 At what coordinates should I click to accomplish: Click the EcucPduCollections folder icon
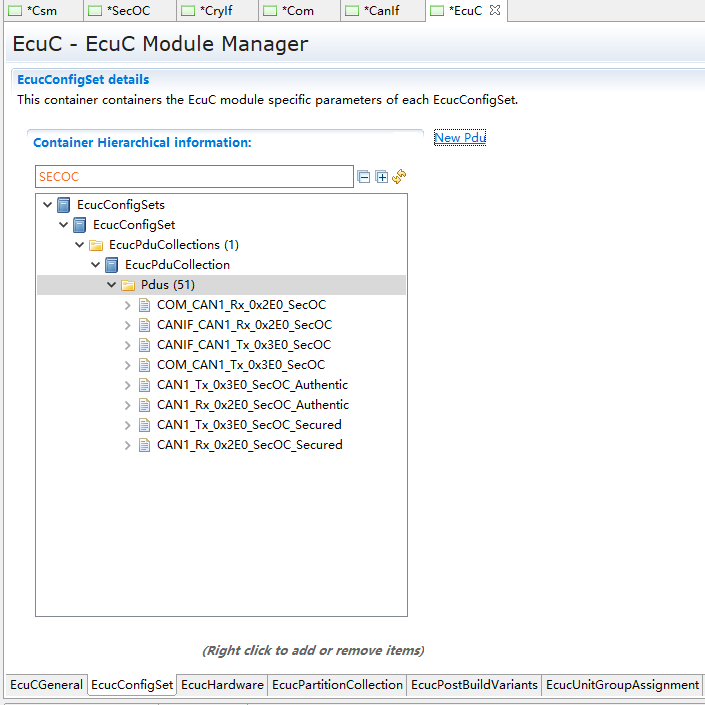tap(96, 245)
